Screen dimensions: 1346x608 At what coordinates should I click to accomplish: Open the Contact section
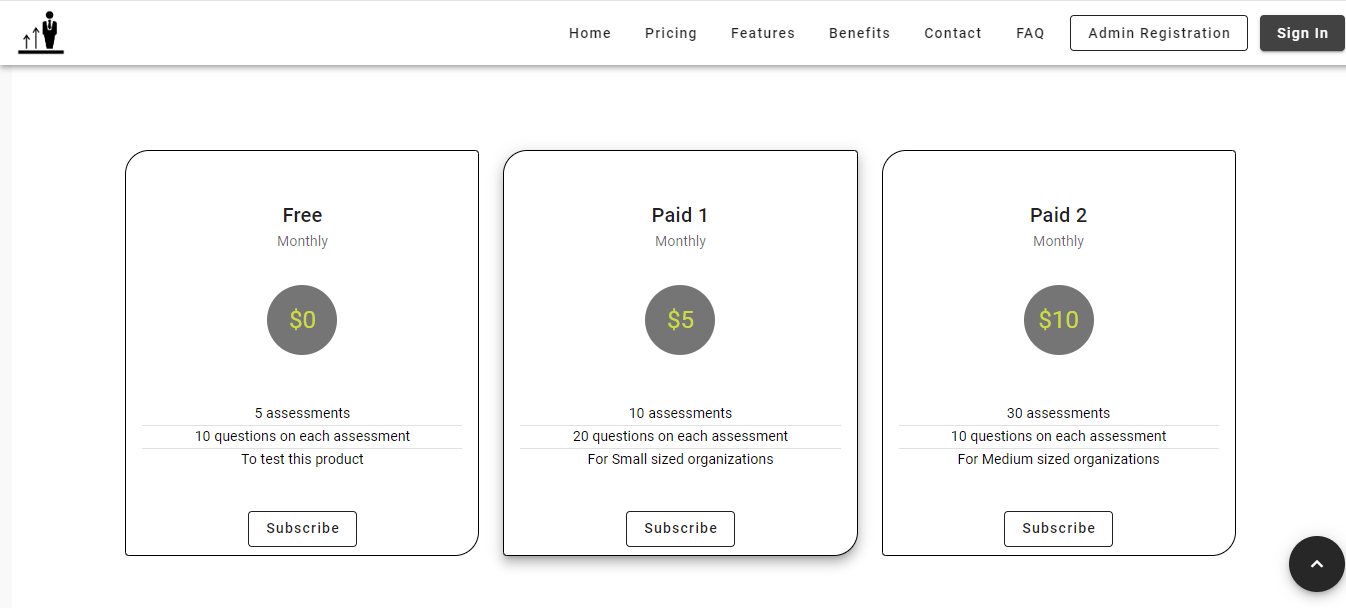point(952,32)
